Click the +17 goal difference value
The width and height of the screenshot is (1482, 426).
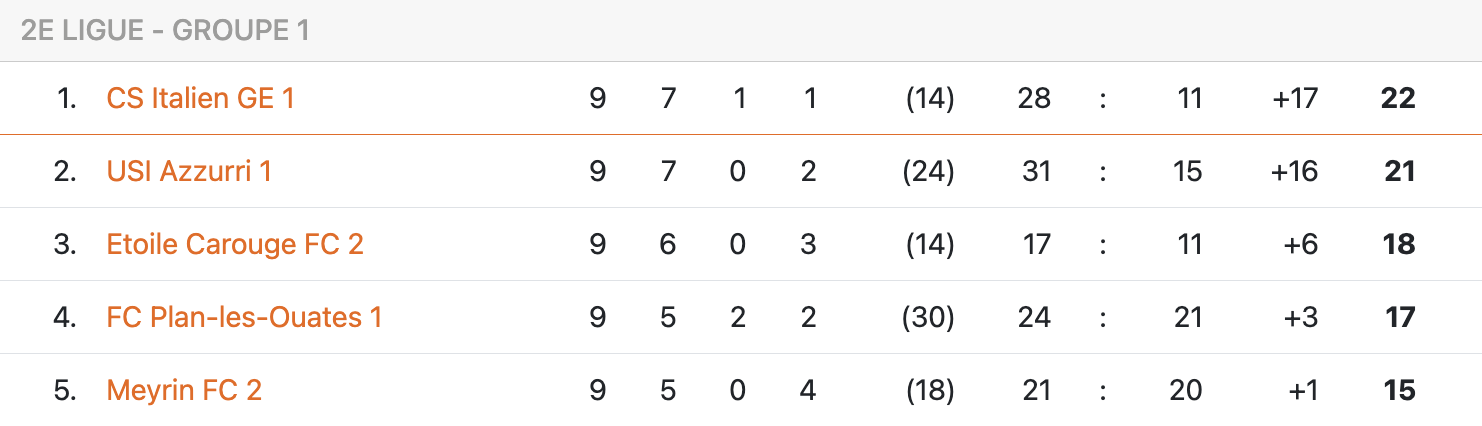click(1294, 98)
